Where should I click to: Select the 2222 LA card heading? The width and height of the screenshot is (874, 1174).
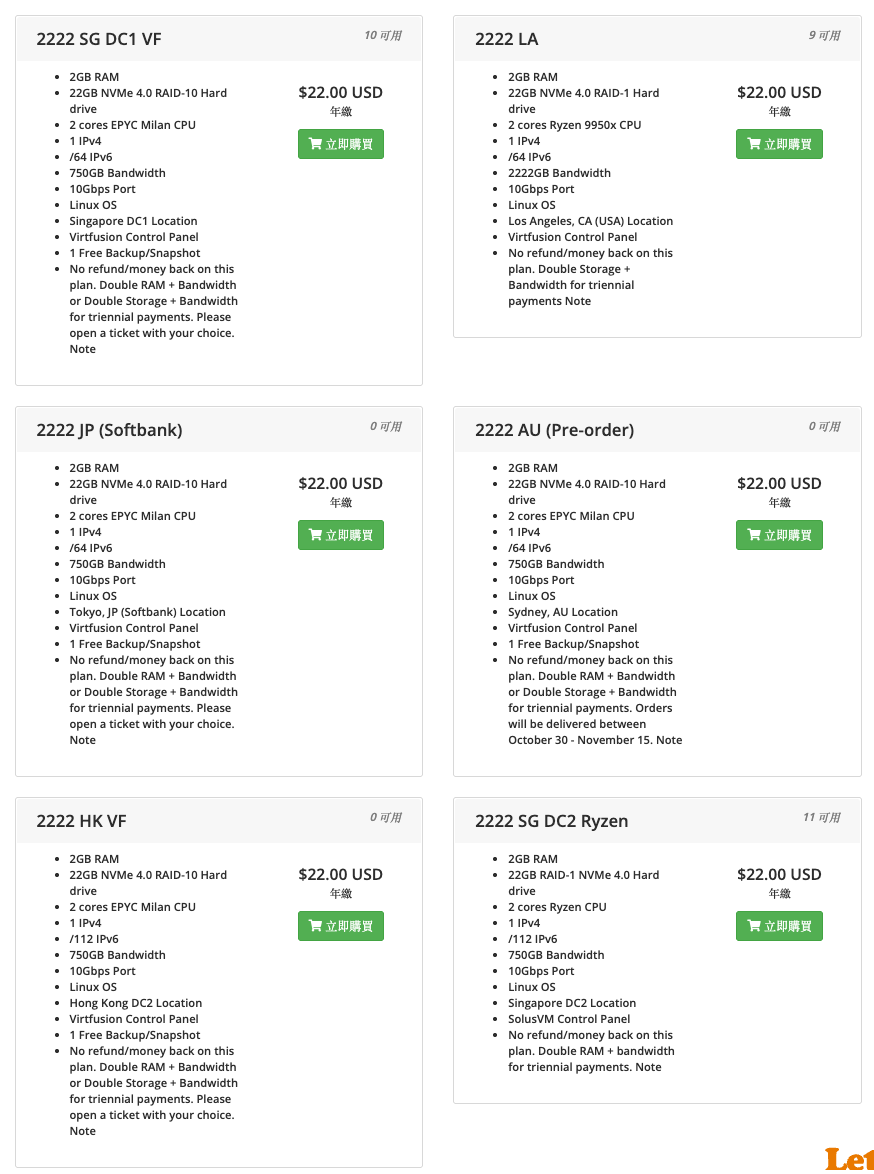[507, 39]
